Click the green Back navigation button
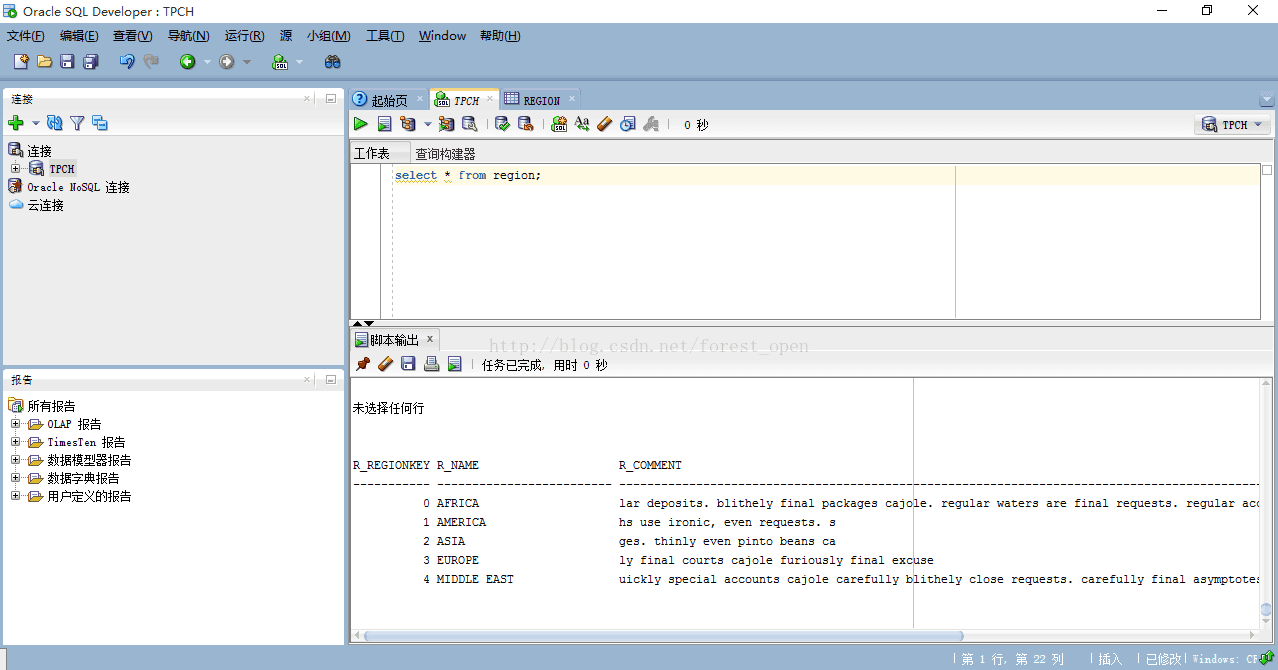The image size is (1278, 670). coord(187,62)
